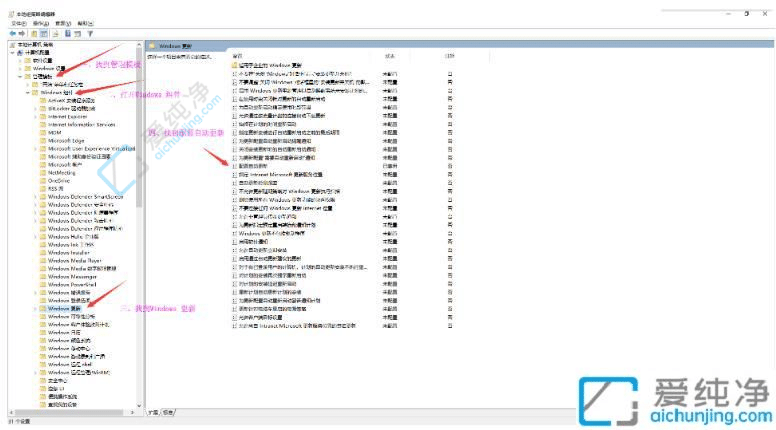Maximize the Group Policy Editor window
This screenshot has height=430, width=776.
(746, 14)
